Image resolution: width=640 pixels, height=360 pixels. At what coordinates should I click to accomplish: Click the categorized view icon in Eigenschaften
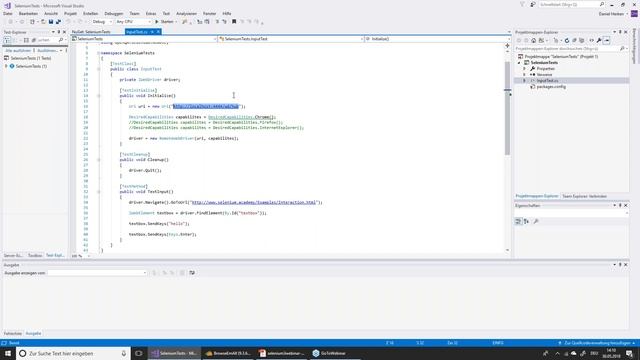[x=518, y=221]
